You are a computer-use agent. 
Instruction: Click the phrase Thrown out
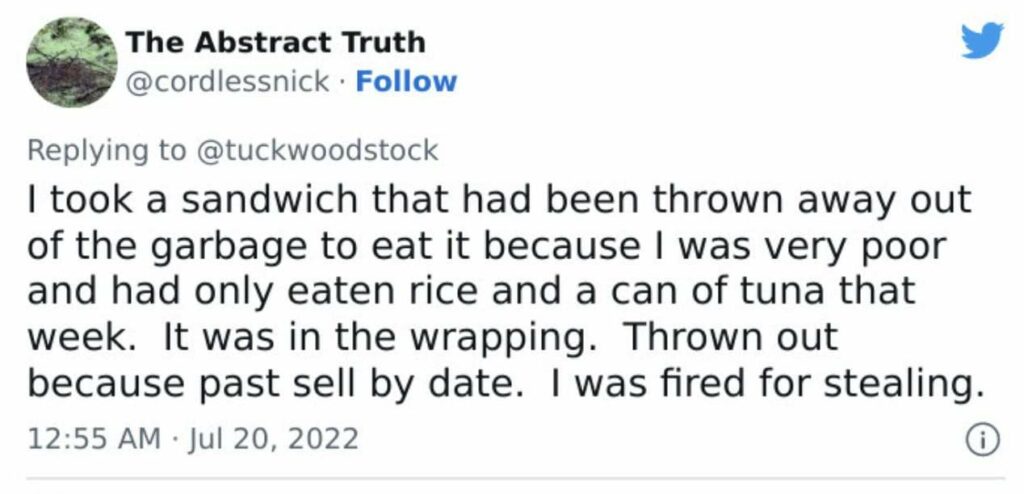point(730,337)
